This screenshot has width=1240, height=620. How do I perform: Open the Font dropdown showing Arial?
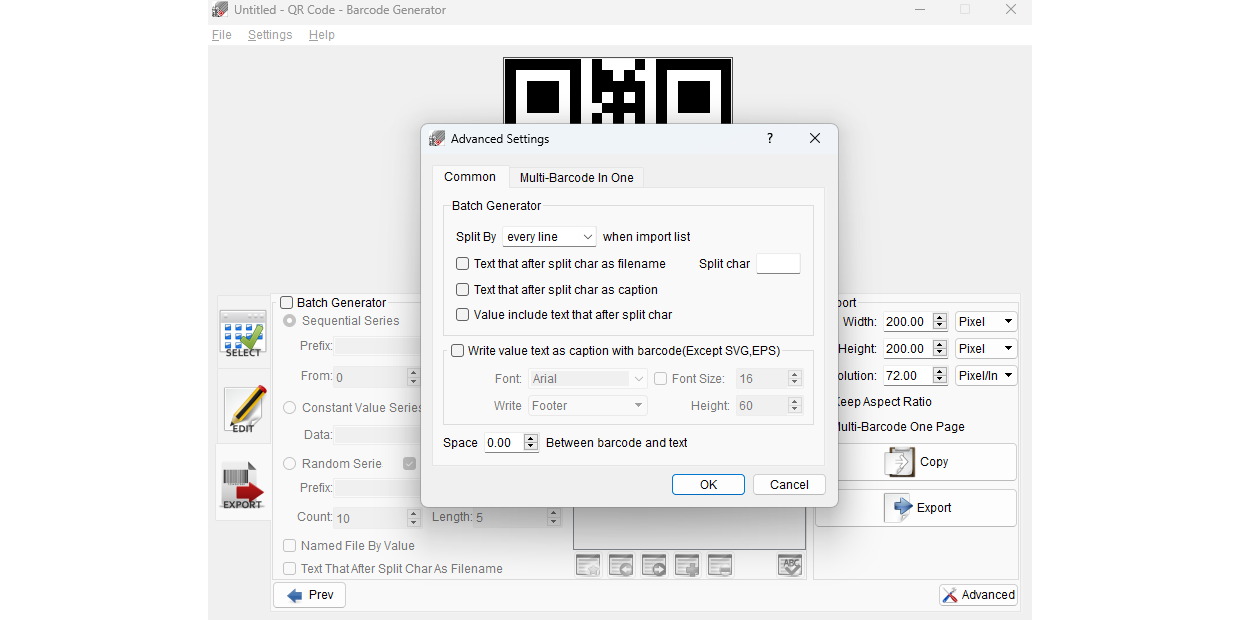coord(588,378)
